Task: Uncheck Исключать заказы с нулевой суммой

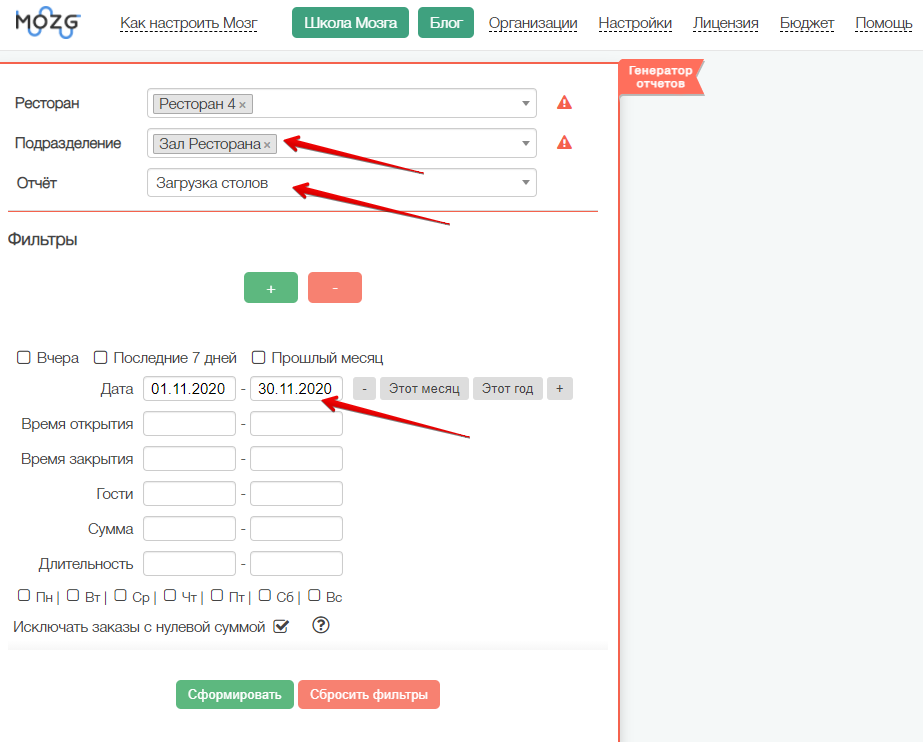Action: click(x=281, y=626)
